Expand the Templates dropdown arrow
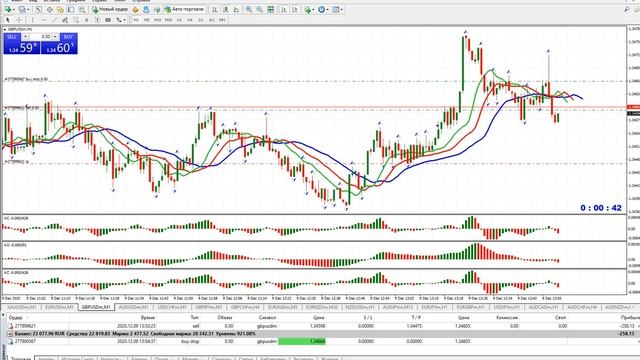The image size is (640, 360). coord(342,9)
